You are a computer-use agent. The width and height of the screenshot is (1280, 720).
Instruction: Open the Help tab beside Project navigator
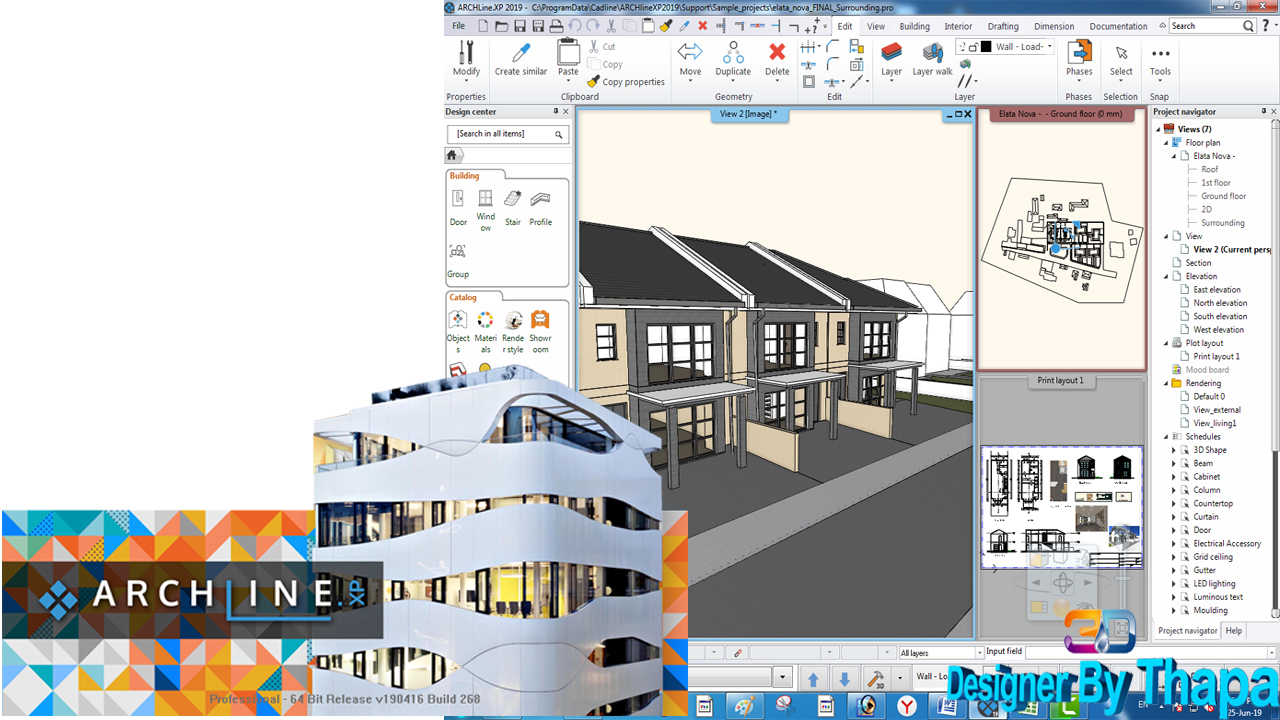(x=1234, y=631)
